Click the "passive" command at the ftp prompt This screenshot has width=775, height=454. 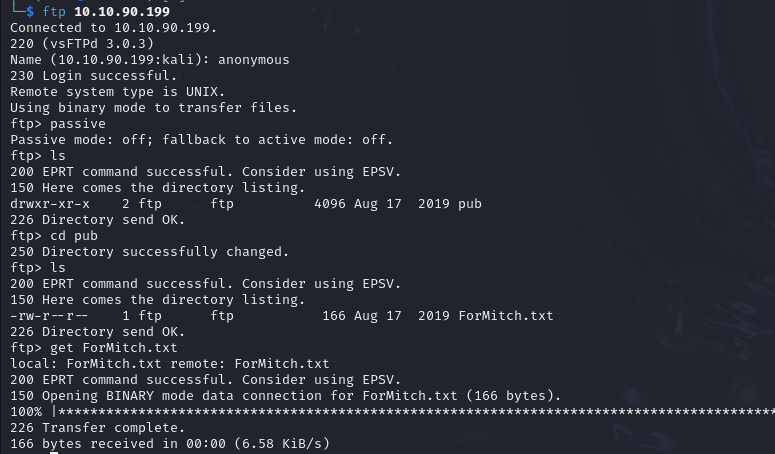tap(77, 123)
